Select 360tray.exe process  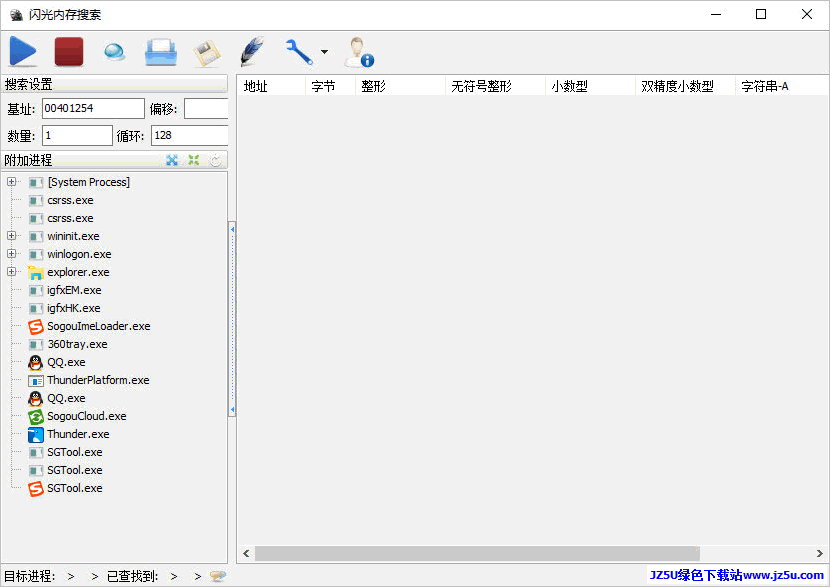tap(77, 344)
